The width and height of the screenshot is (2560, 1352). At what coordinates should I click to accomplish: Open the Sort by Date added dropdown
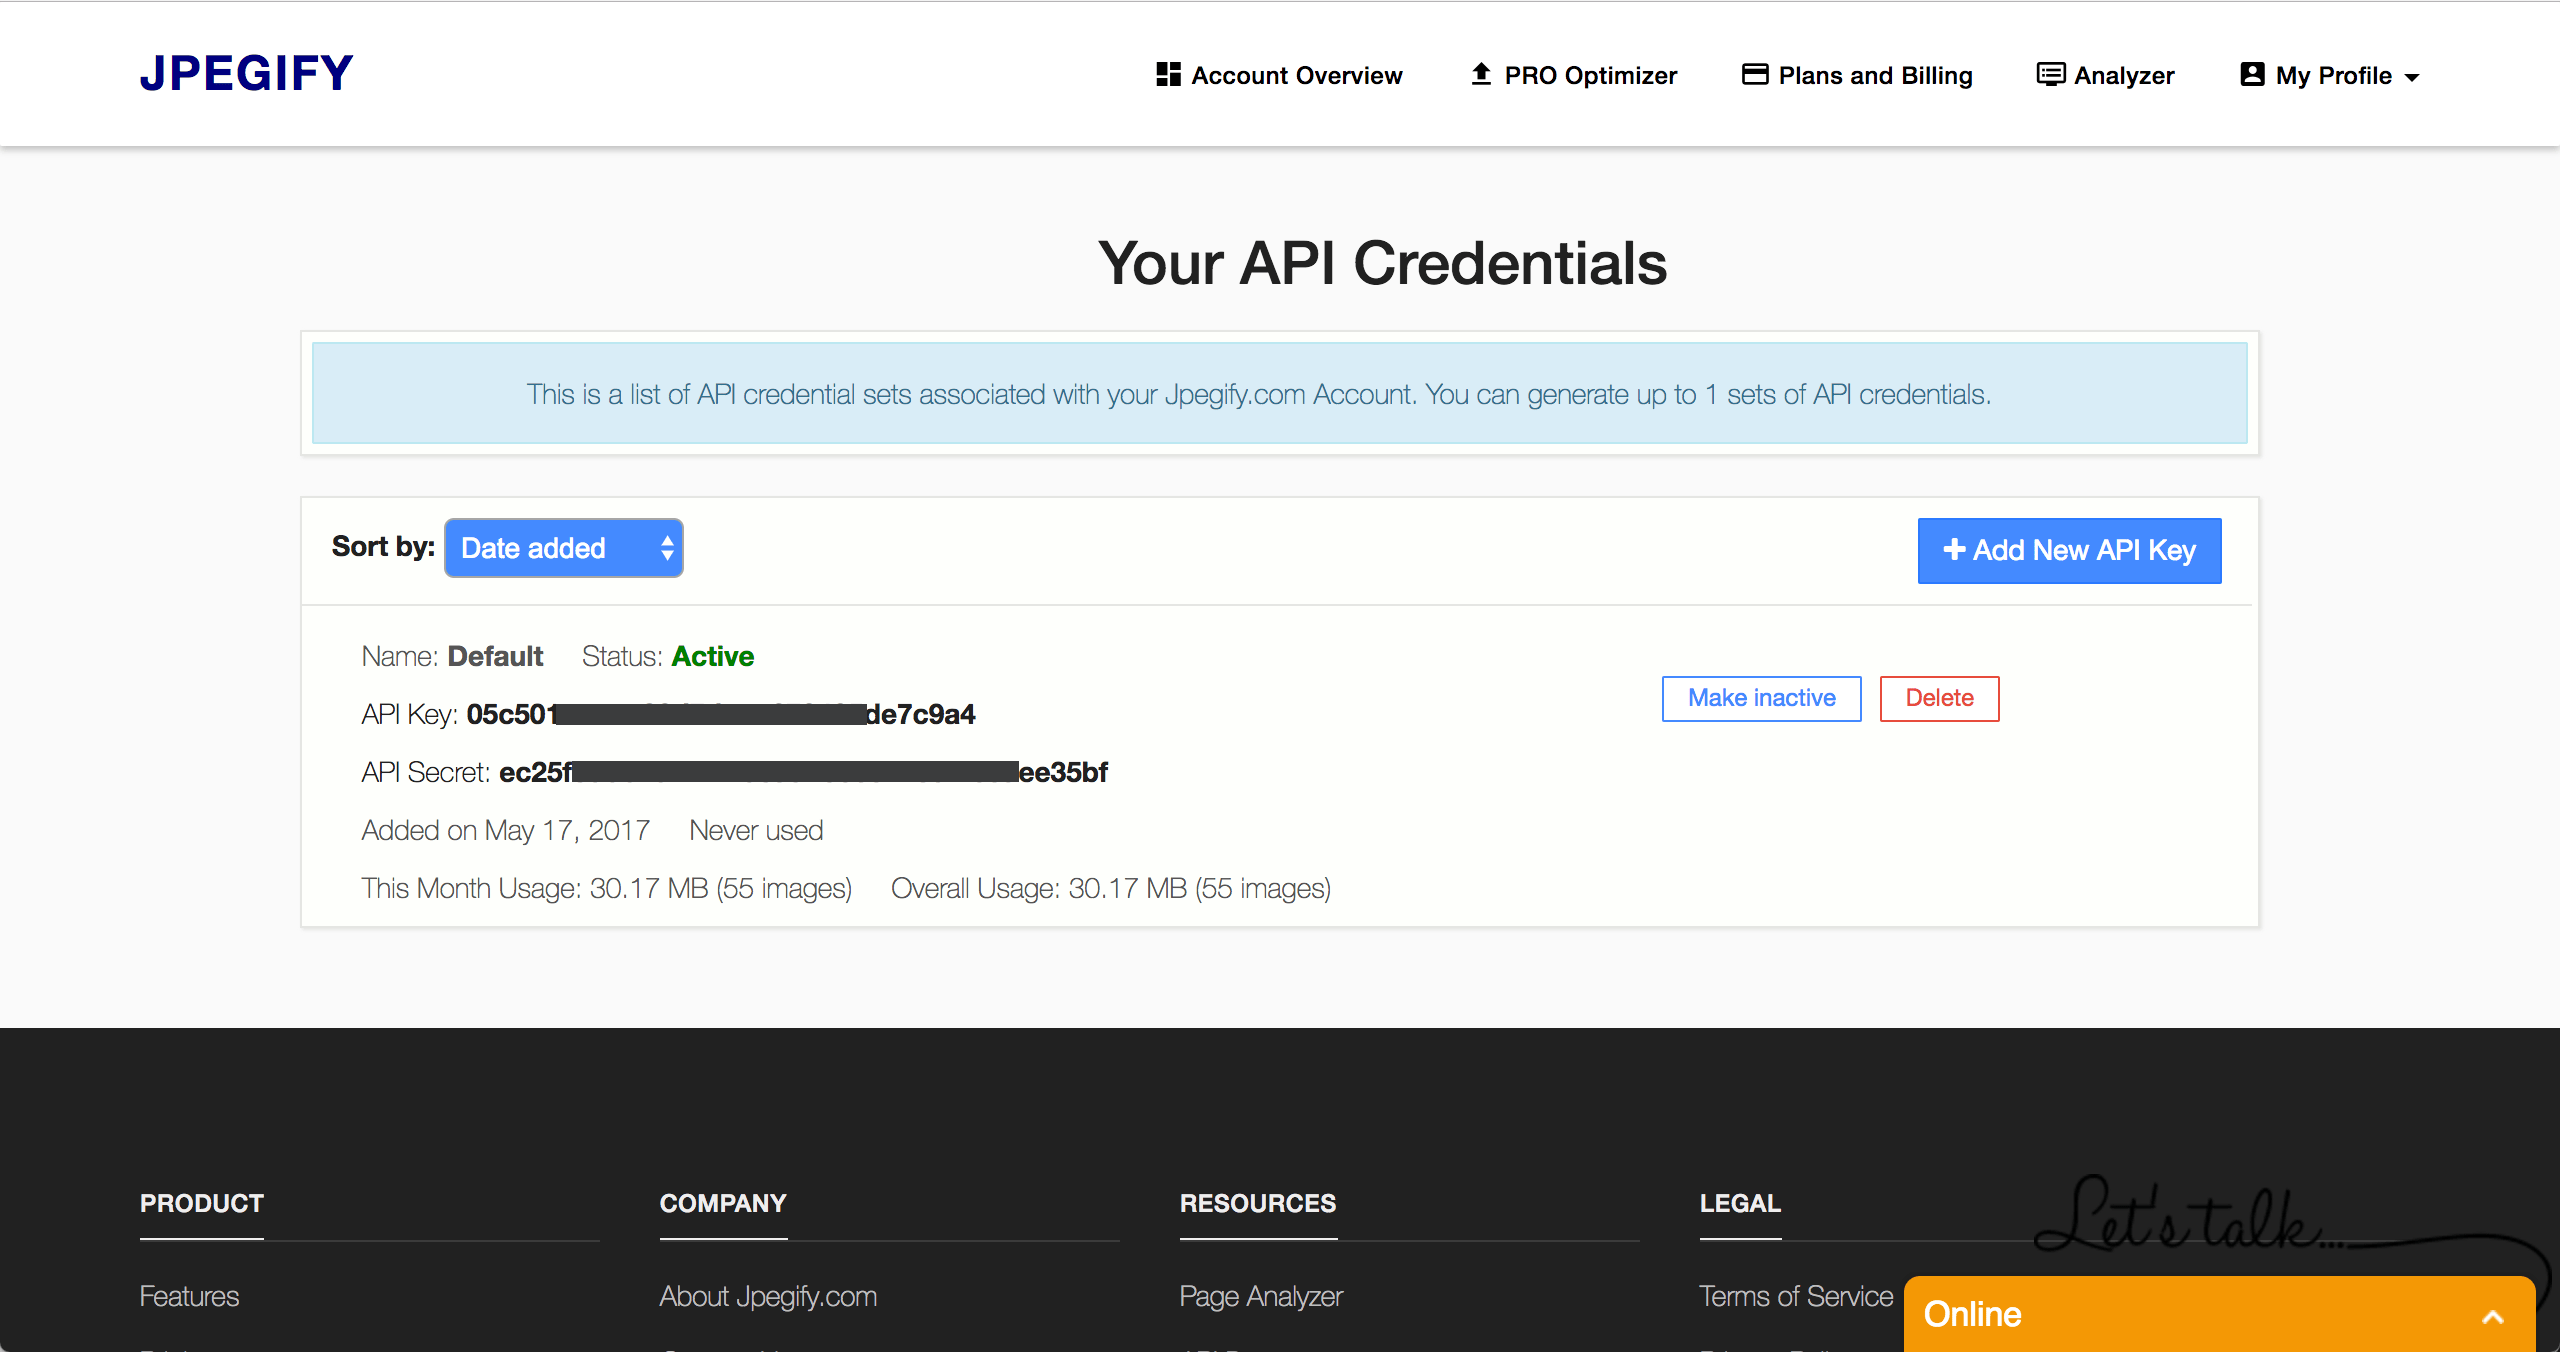tap(564, 548)
